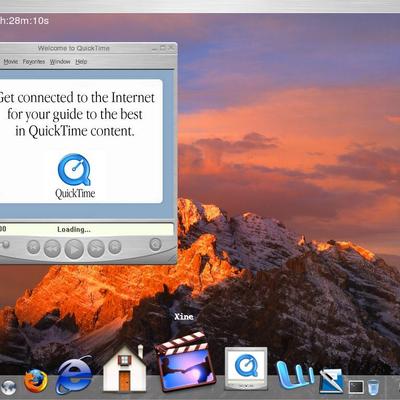Open the Movie menu

point(11,62)
